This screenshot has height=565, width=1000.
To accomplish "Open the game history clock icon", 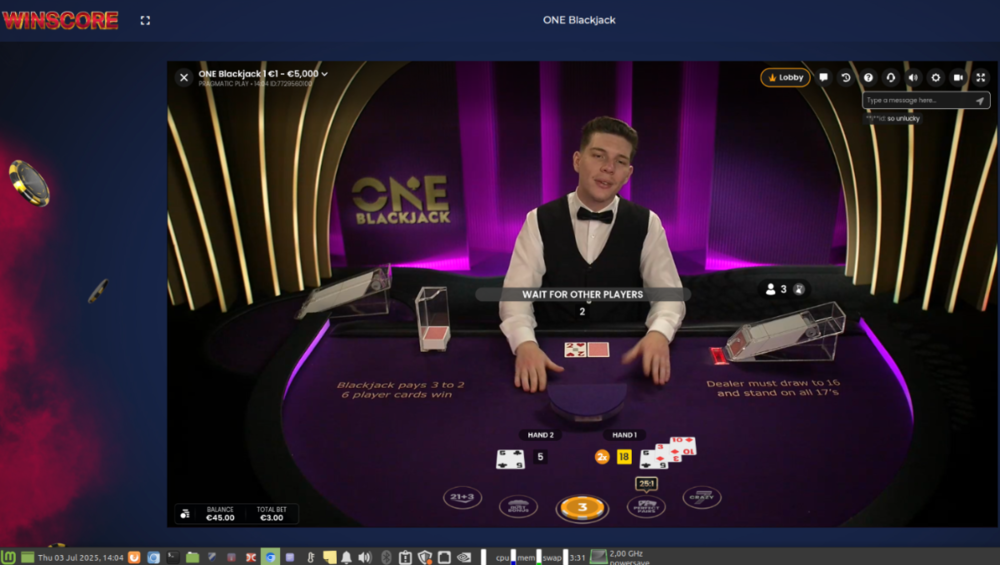I will point(846,77).
